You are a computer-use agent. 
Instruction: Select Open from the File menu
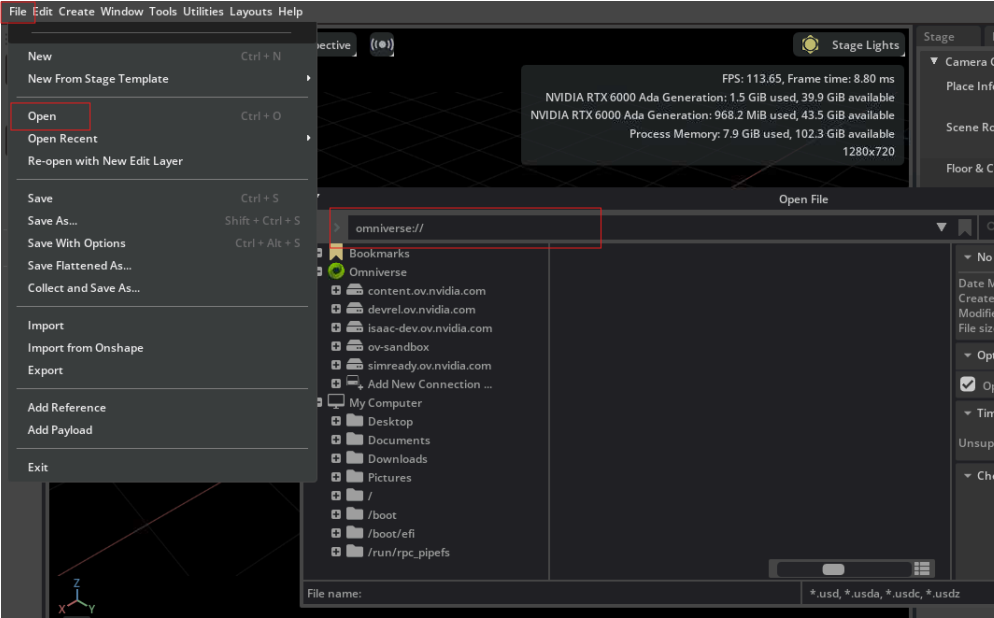43,115
